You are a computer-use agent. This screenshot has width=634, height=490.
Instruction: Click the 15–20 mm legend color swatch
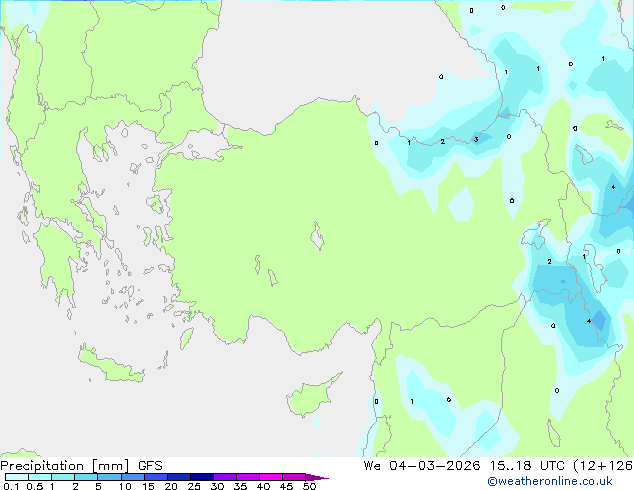coord(156,477)
